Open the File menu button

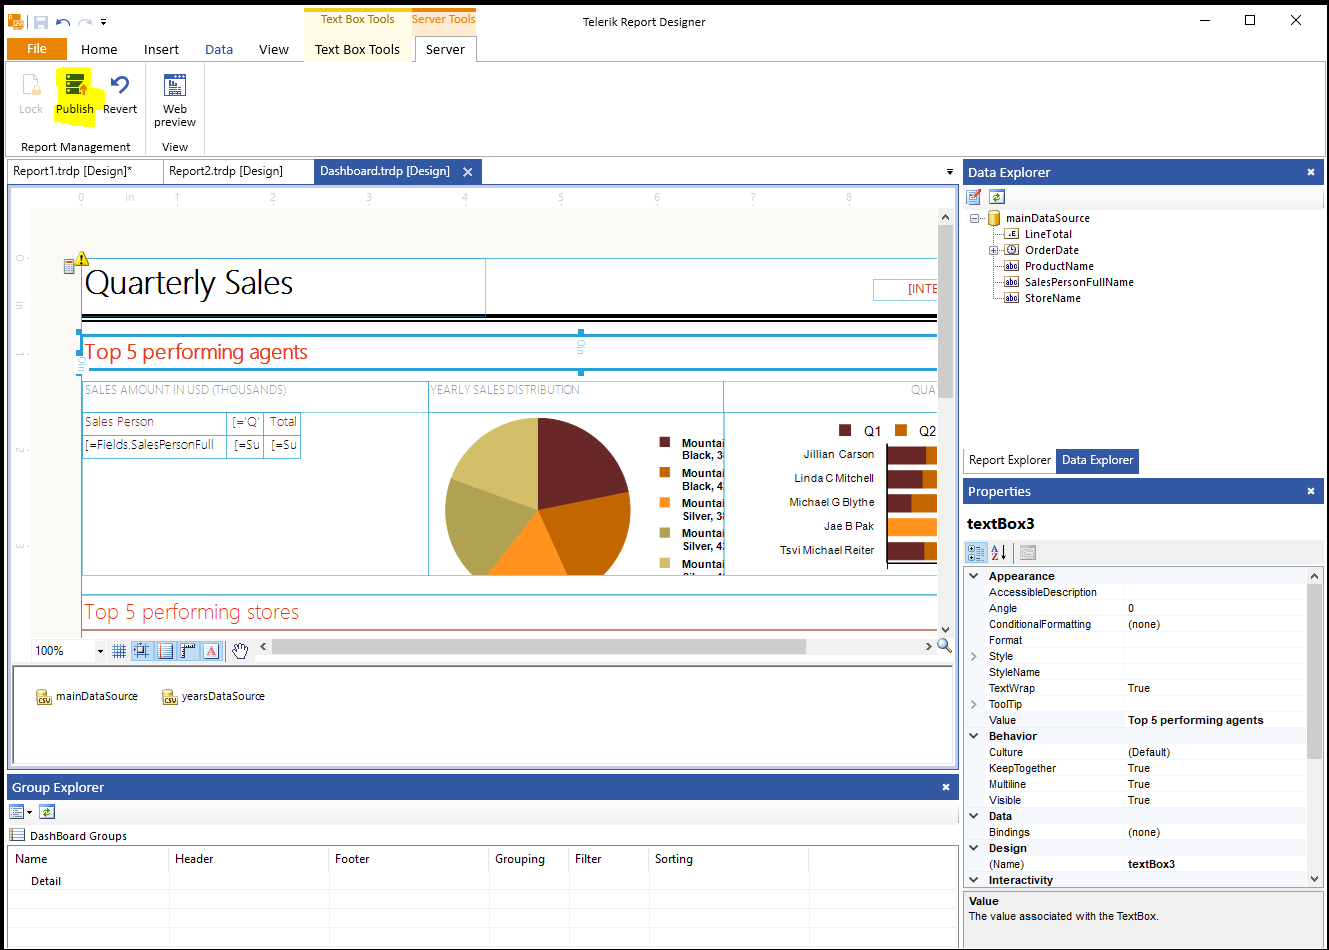[37, 49]
